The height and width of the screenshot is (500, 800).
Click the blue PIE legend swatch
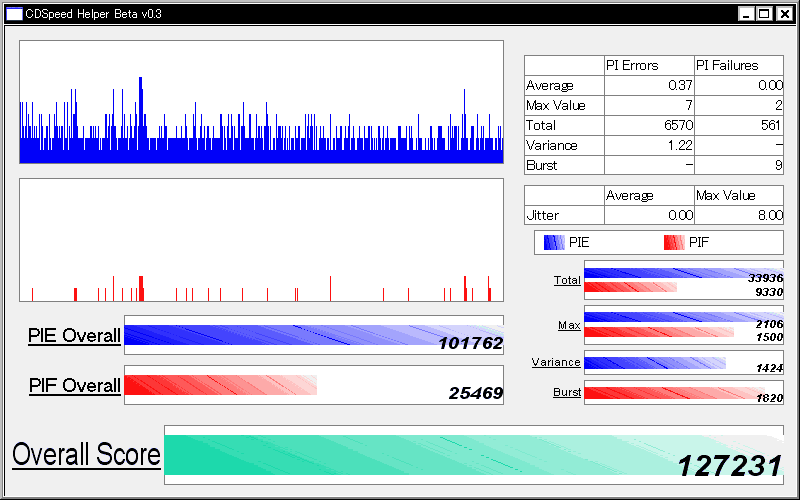pyautogui.click(x=554, y=242)
